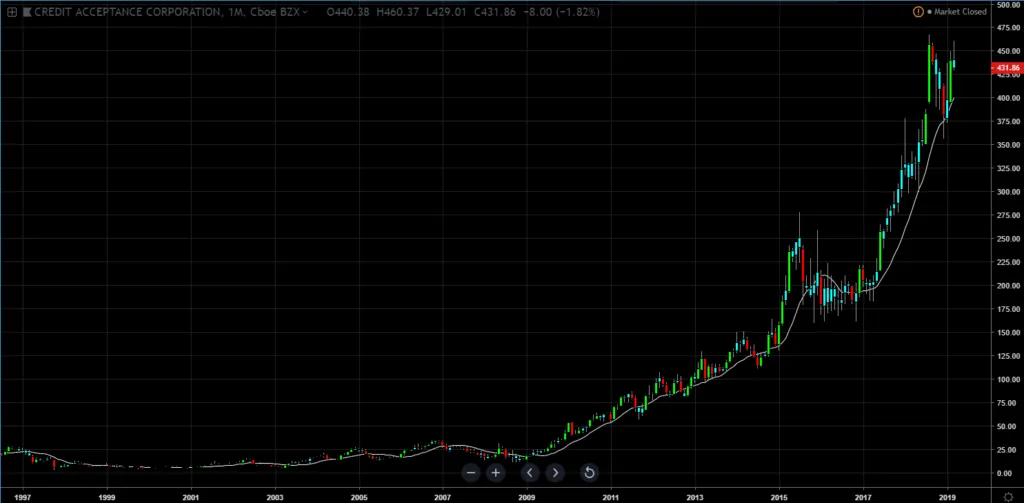Click the flag icon beside Credit Acceptance Corporation
Image resolution: width=1024 pixels, height=503 pixels.
[x=27, y=12]
